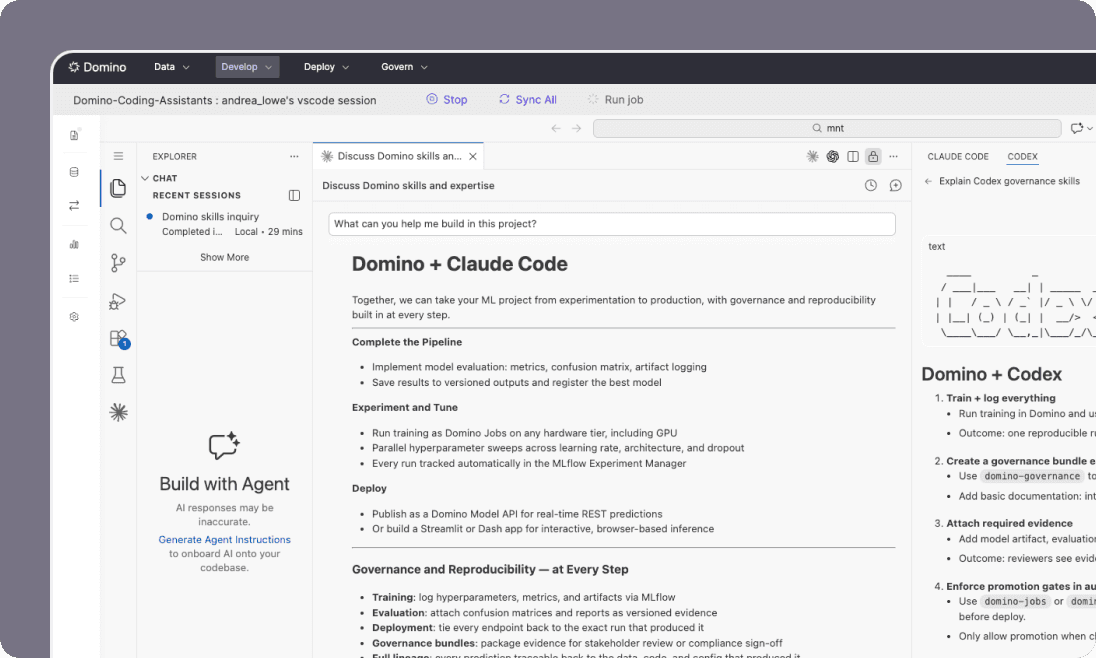
Task: Click the 'Domino + Codex' heading
Action: tap(991, 374)
